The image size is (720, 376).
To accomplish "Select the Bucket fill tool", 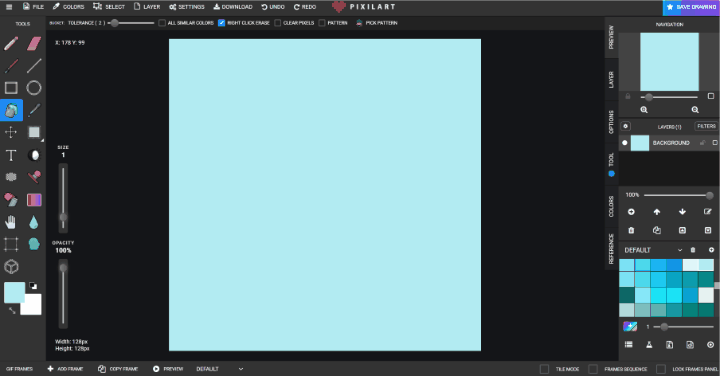I will [11, 110].
